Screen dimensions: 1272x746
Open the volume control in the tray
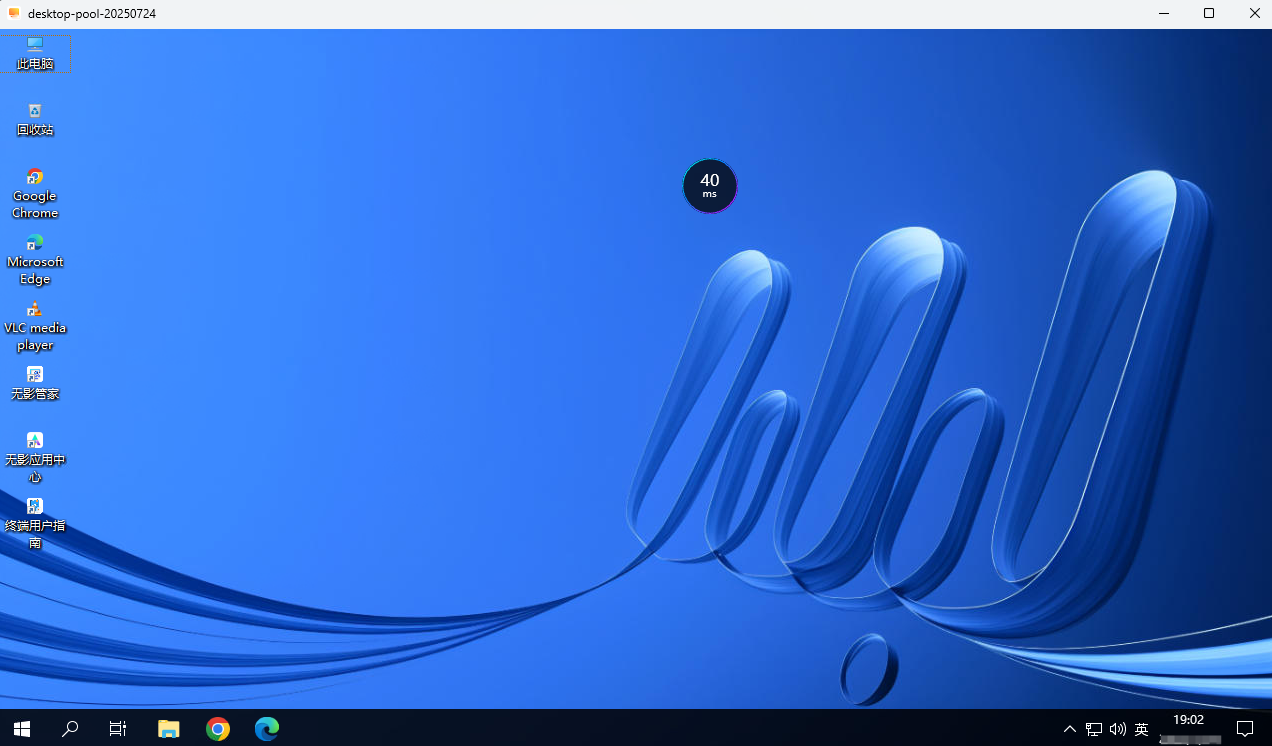tap(1118, 730)
